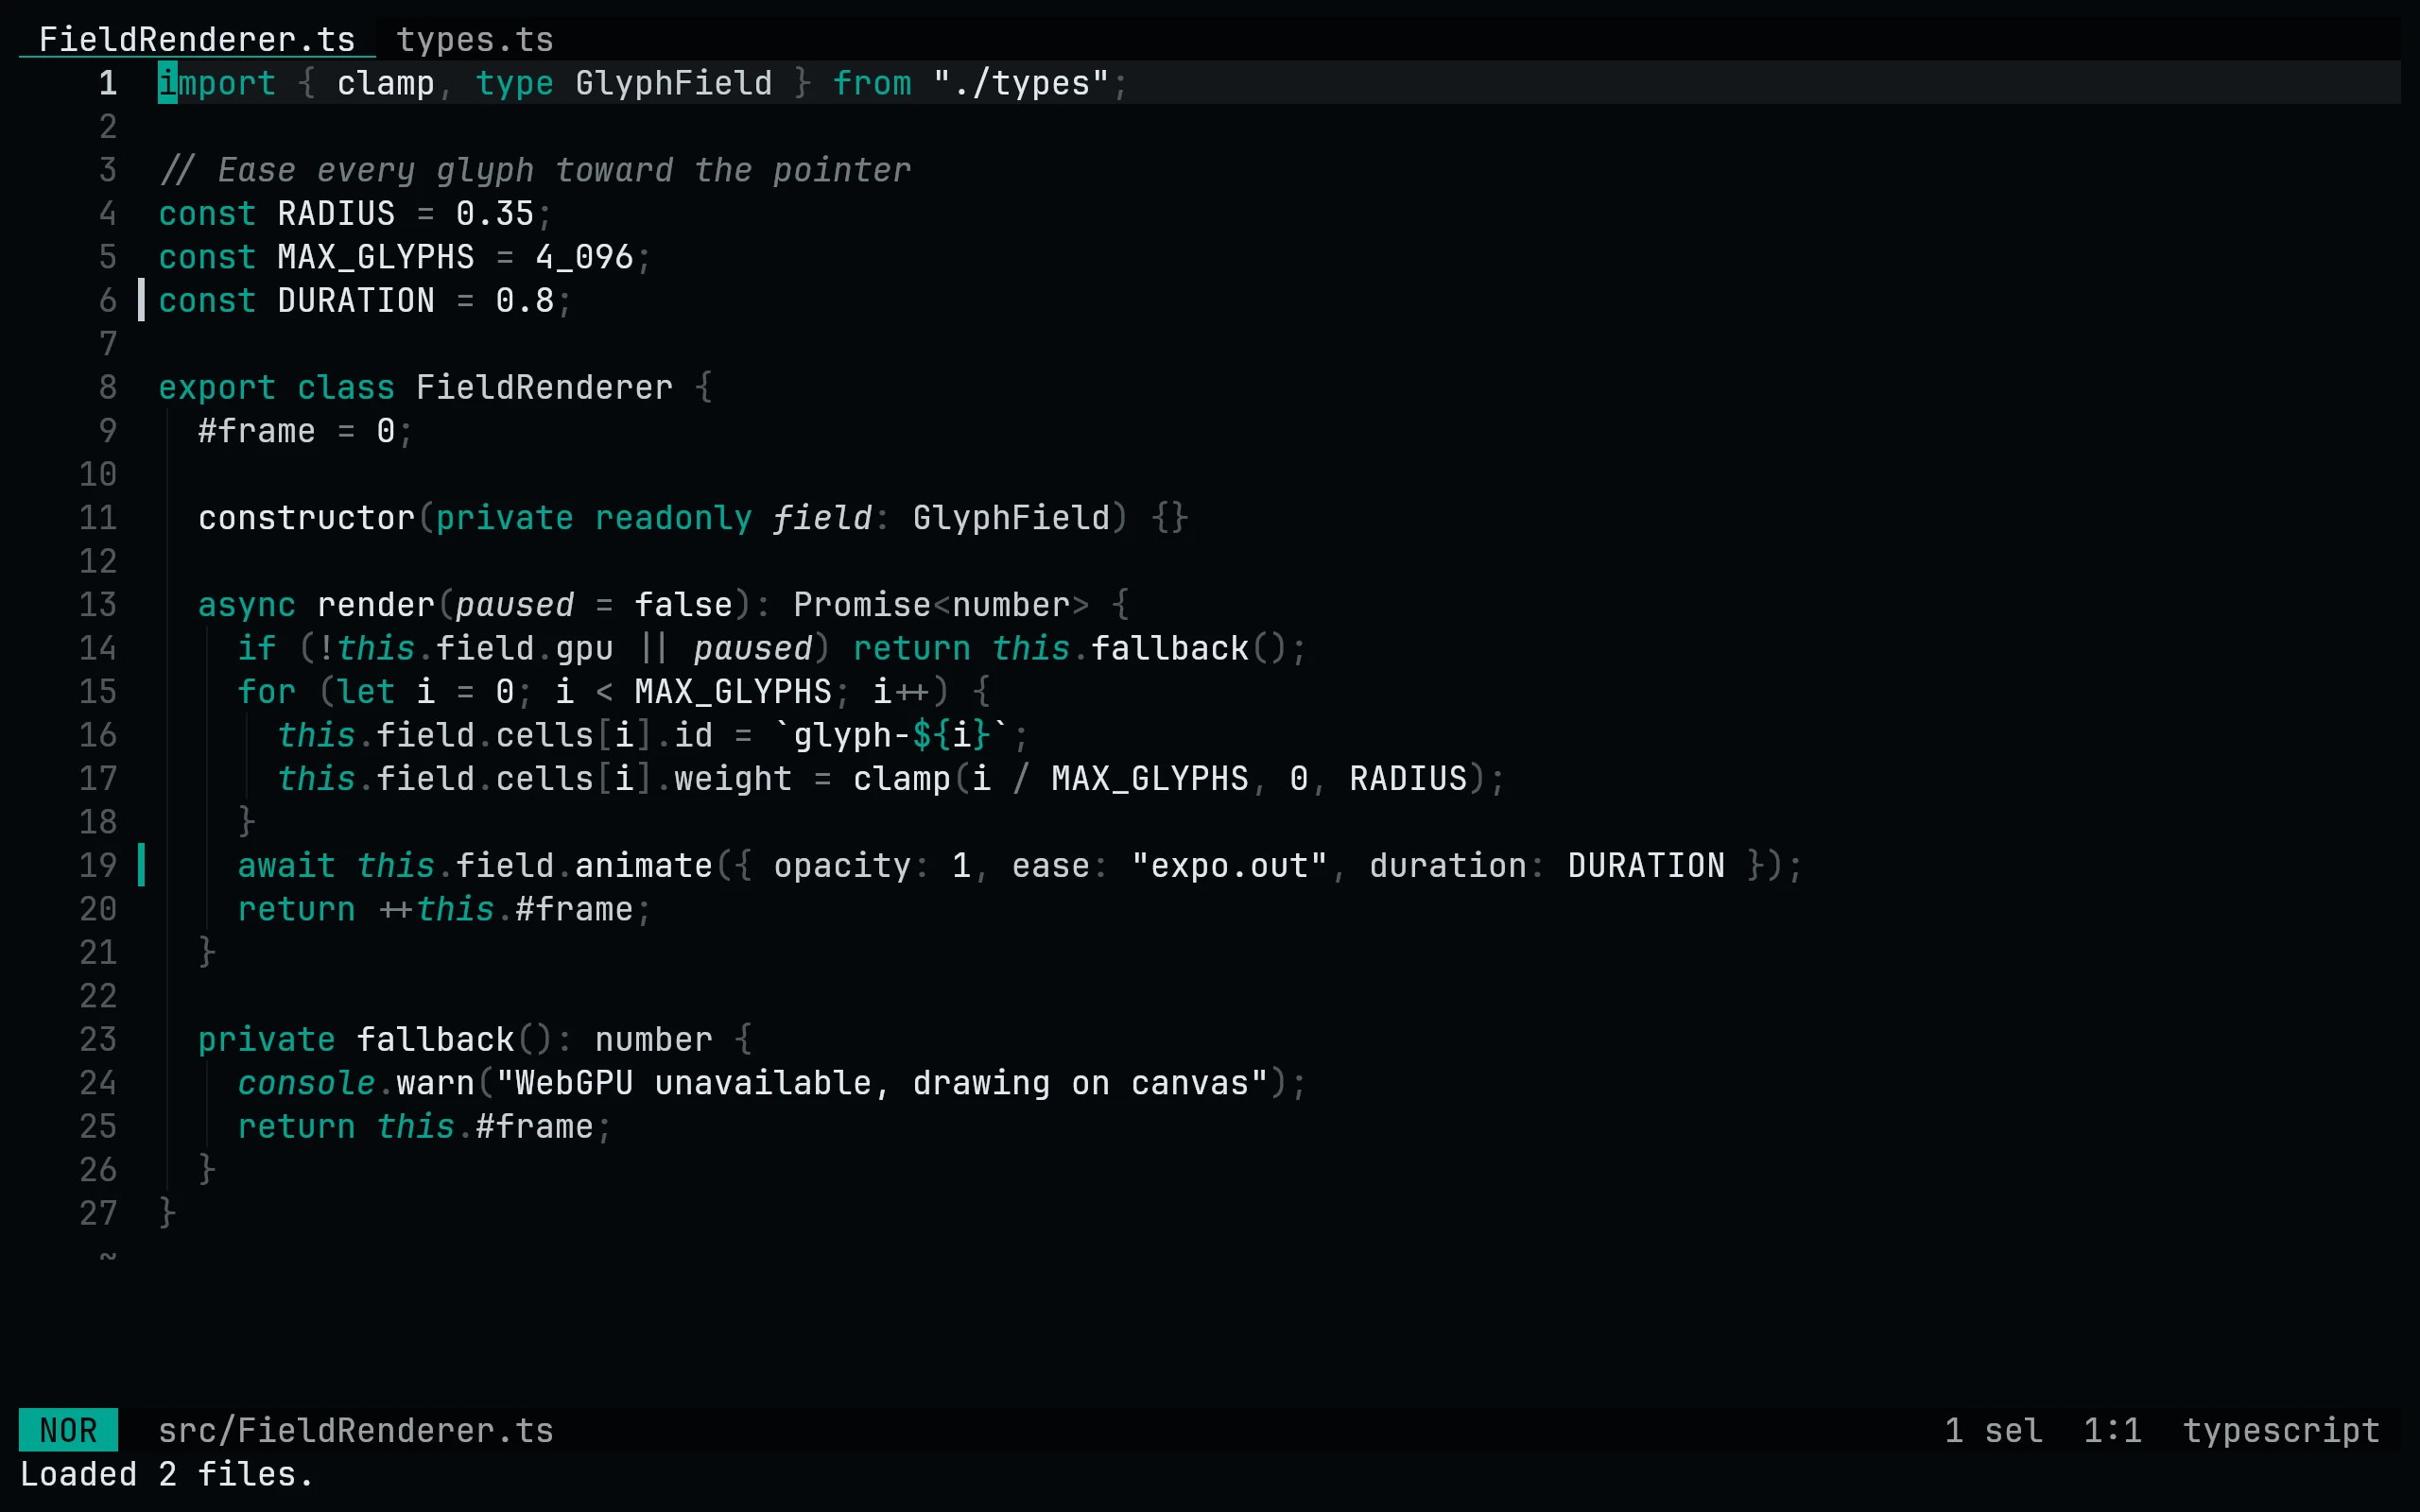Screen dimensions: 2420x1512
Task: Click the render method name on line 13
Action: [x=375, y=605]
